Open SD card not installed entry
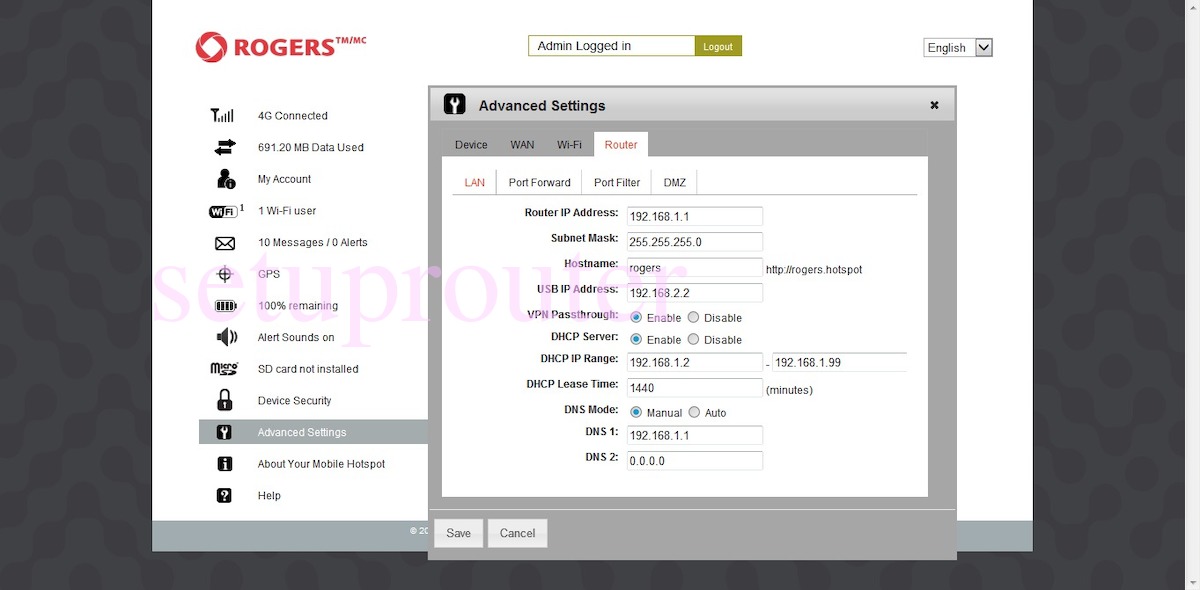 tap(308, 369)
